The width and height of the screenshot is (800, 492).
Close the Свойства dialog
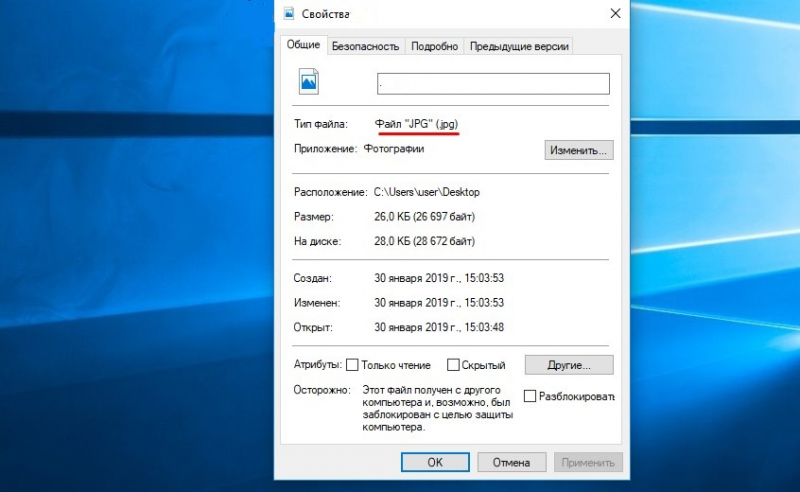coord(615,14)
